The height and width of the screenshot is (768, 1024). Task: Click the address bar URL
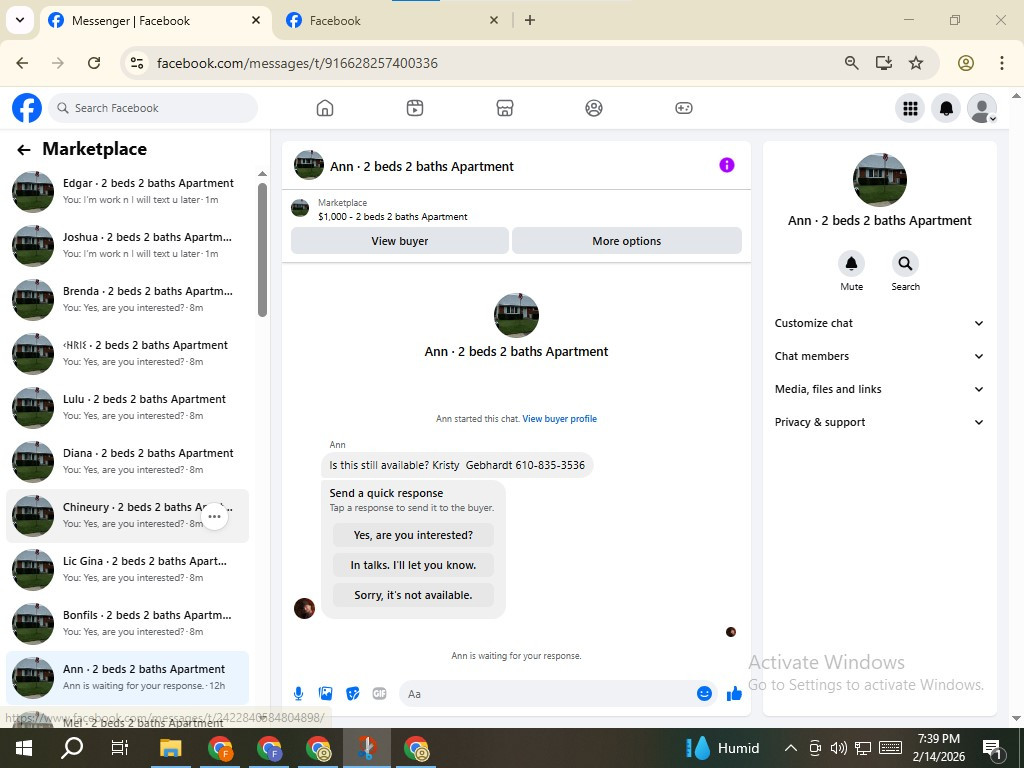coord(297,63)
